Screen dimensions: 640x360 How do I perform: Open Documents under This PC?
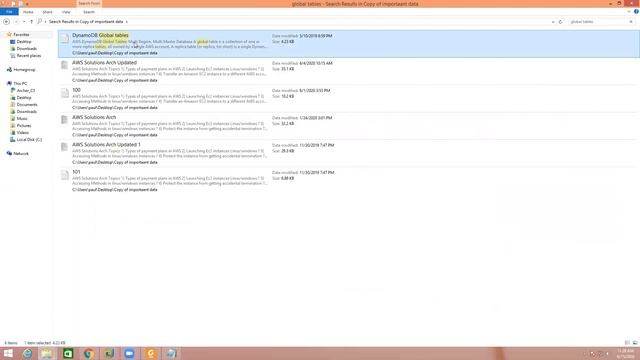click(27, 104)
